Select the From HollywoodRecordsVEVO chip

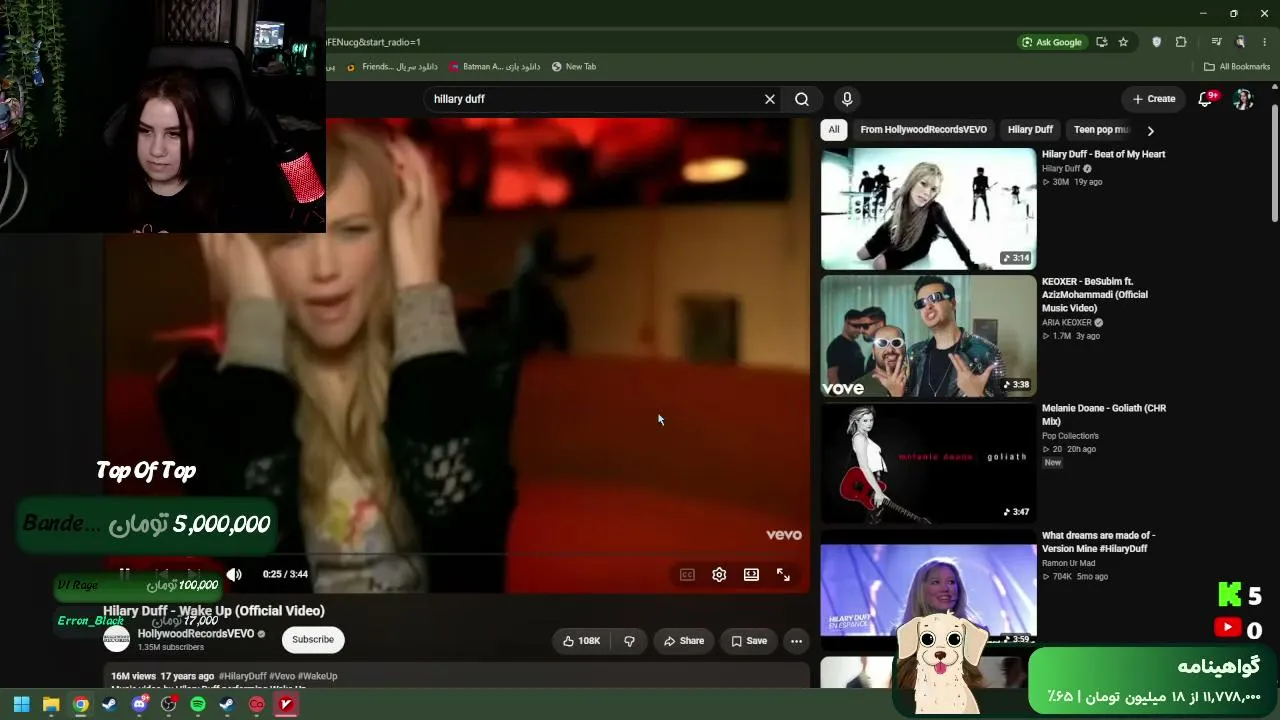(923, 130)
